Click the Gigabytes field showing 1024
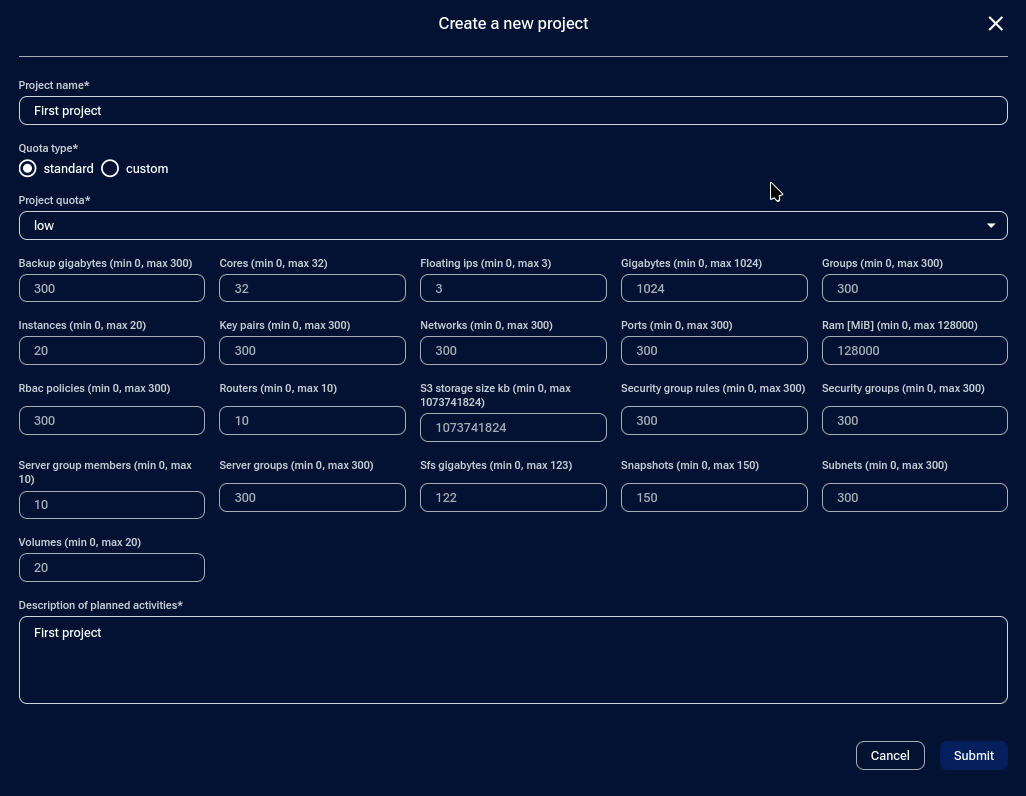 714,289
